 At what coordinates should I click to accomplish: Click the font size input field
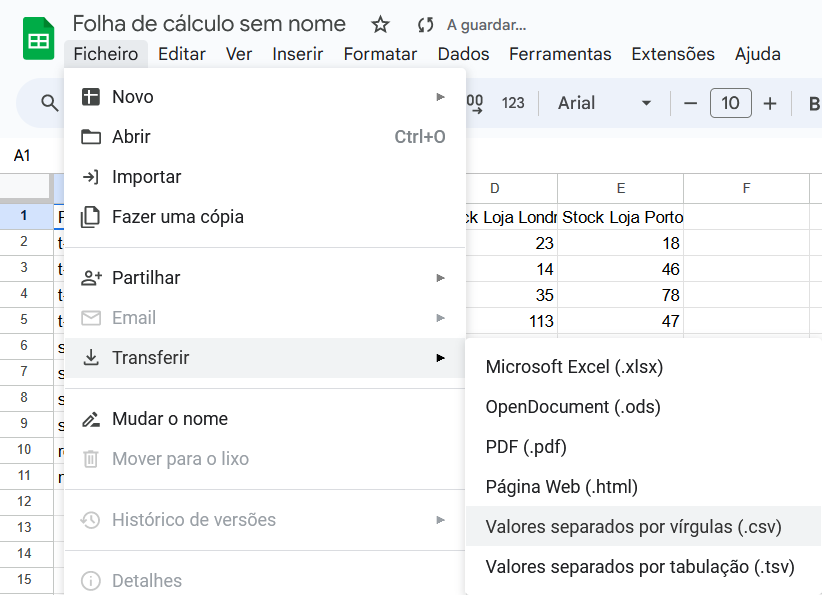point(730,103)
